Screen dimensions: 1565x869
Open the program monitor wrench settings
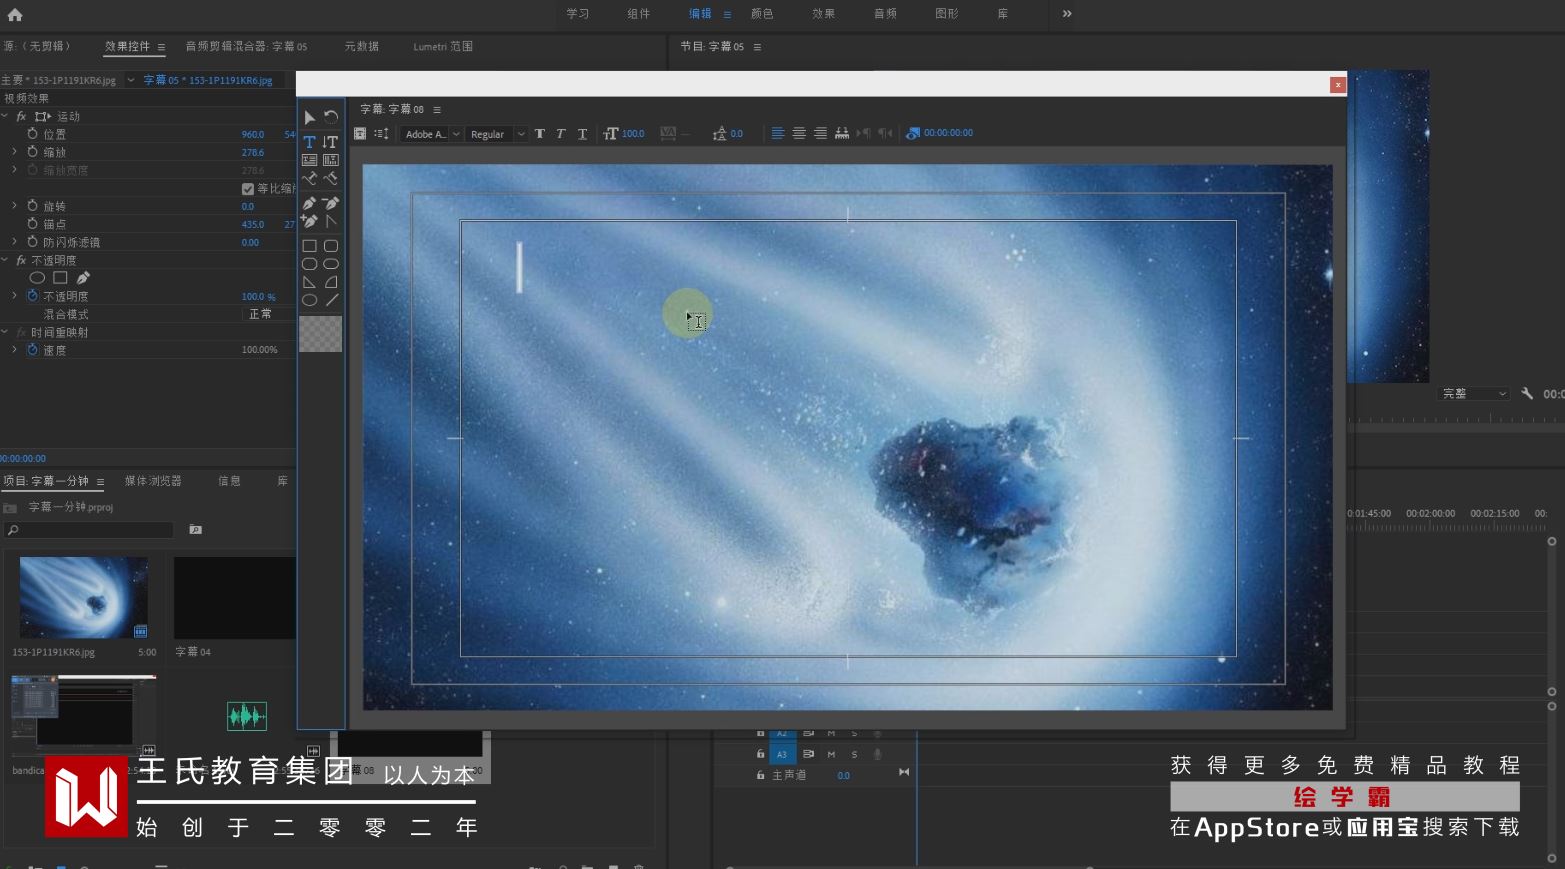(x=1527, y=393)
